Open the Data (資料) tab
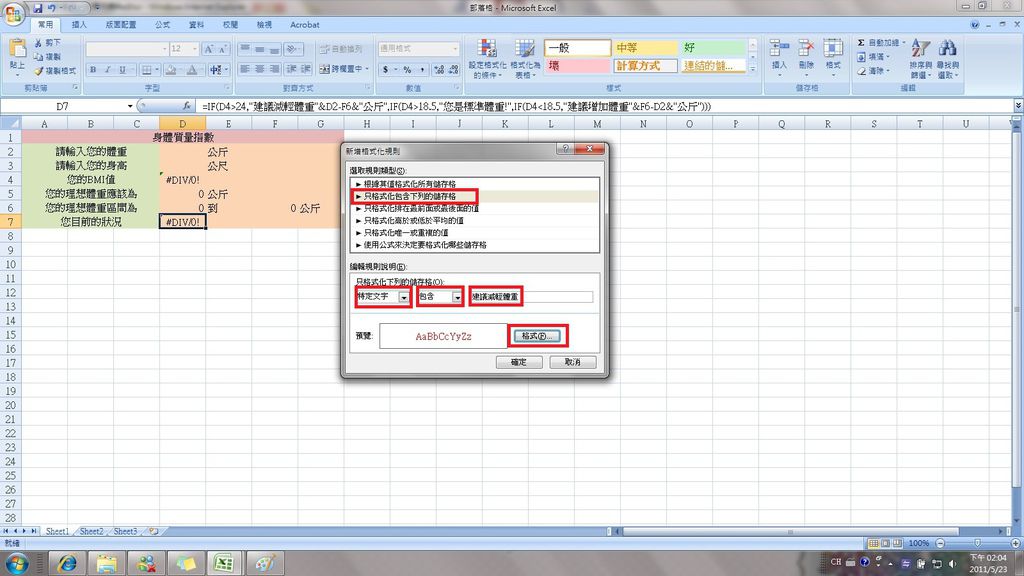Image resolution: width=1024 pixels, height=576 pixels. coord(197,25)
